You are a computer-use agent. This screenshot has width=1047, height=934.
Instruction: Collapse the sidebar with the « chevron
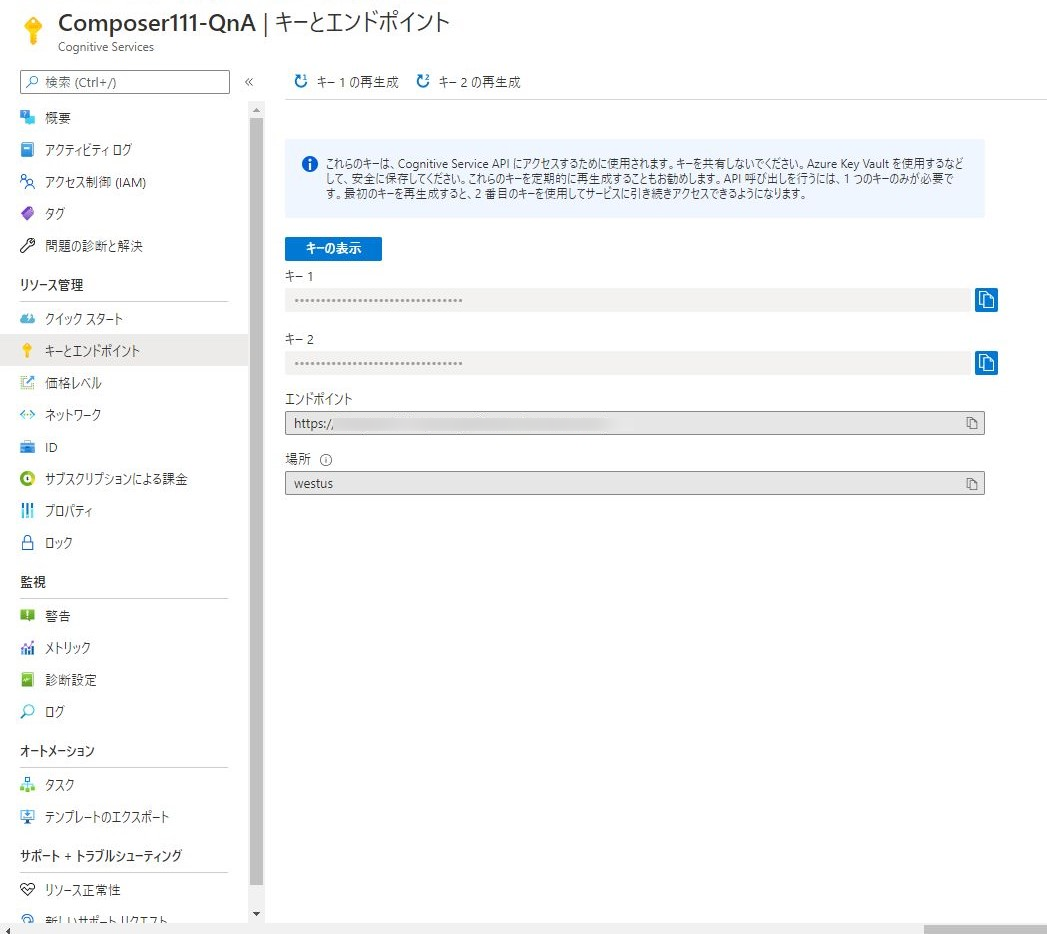click(x=249, y=83)
